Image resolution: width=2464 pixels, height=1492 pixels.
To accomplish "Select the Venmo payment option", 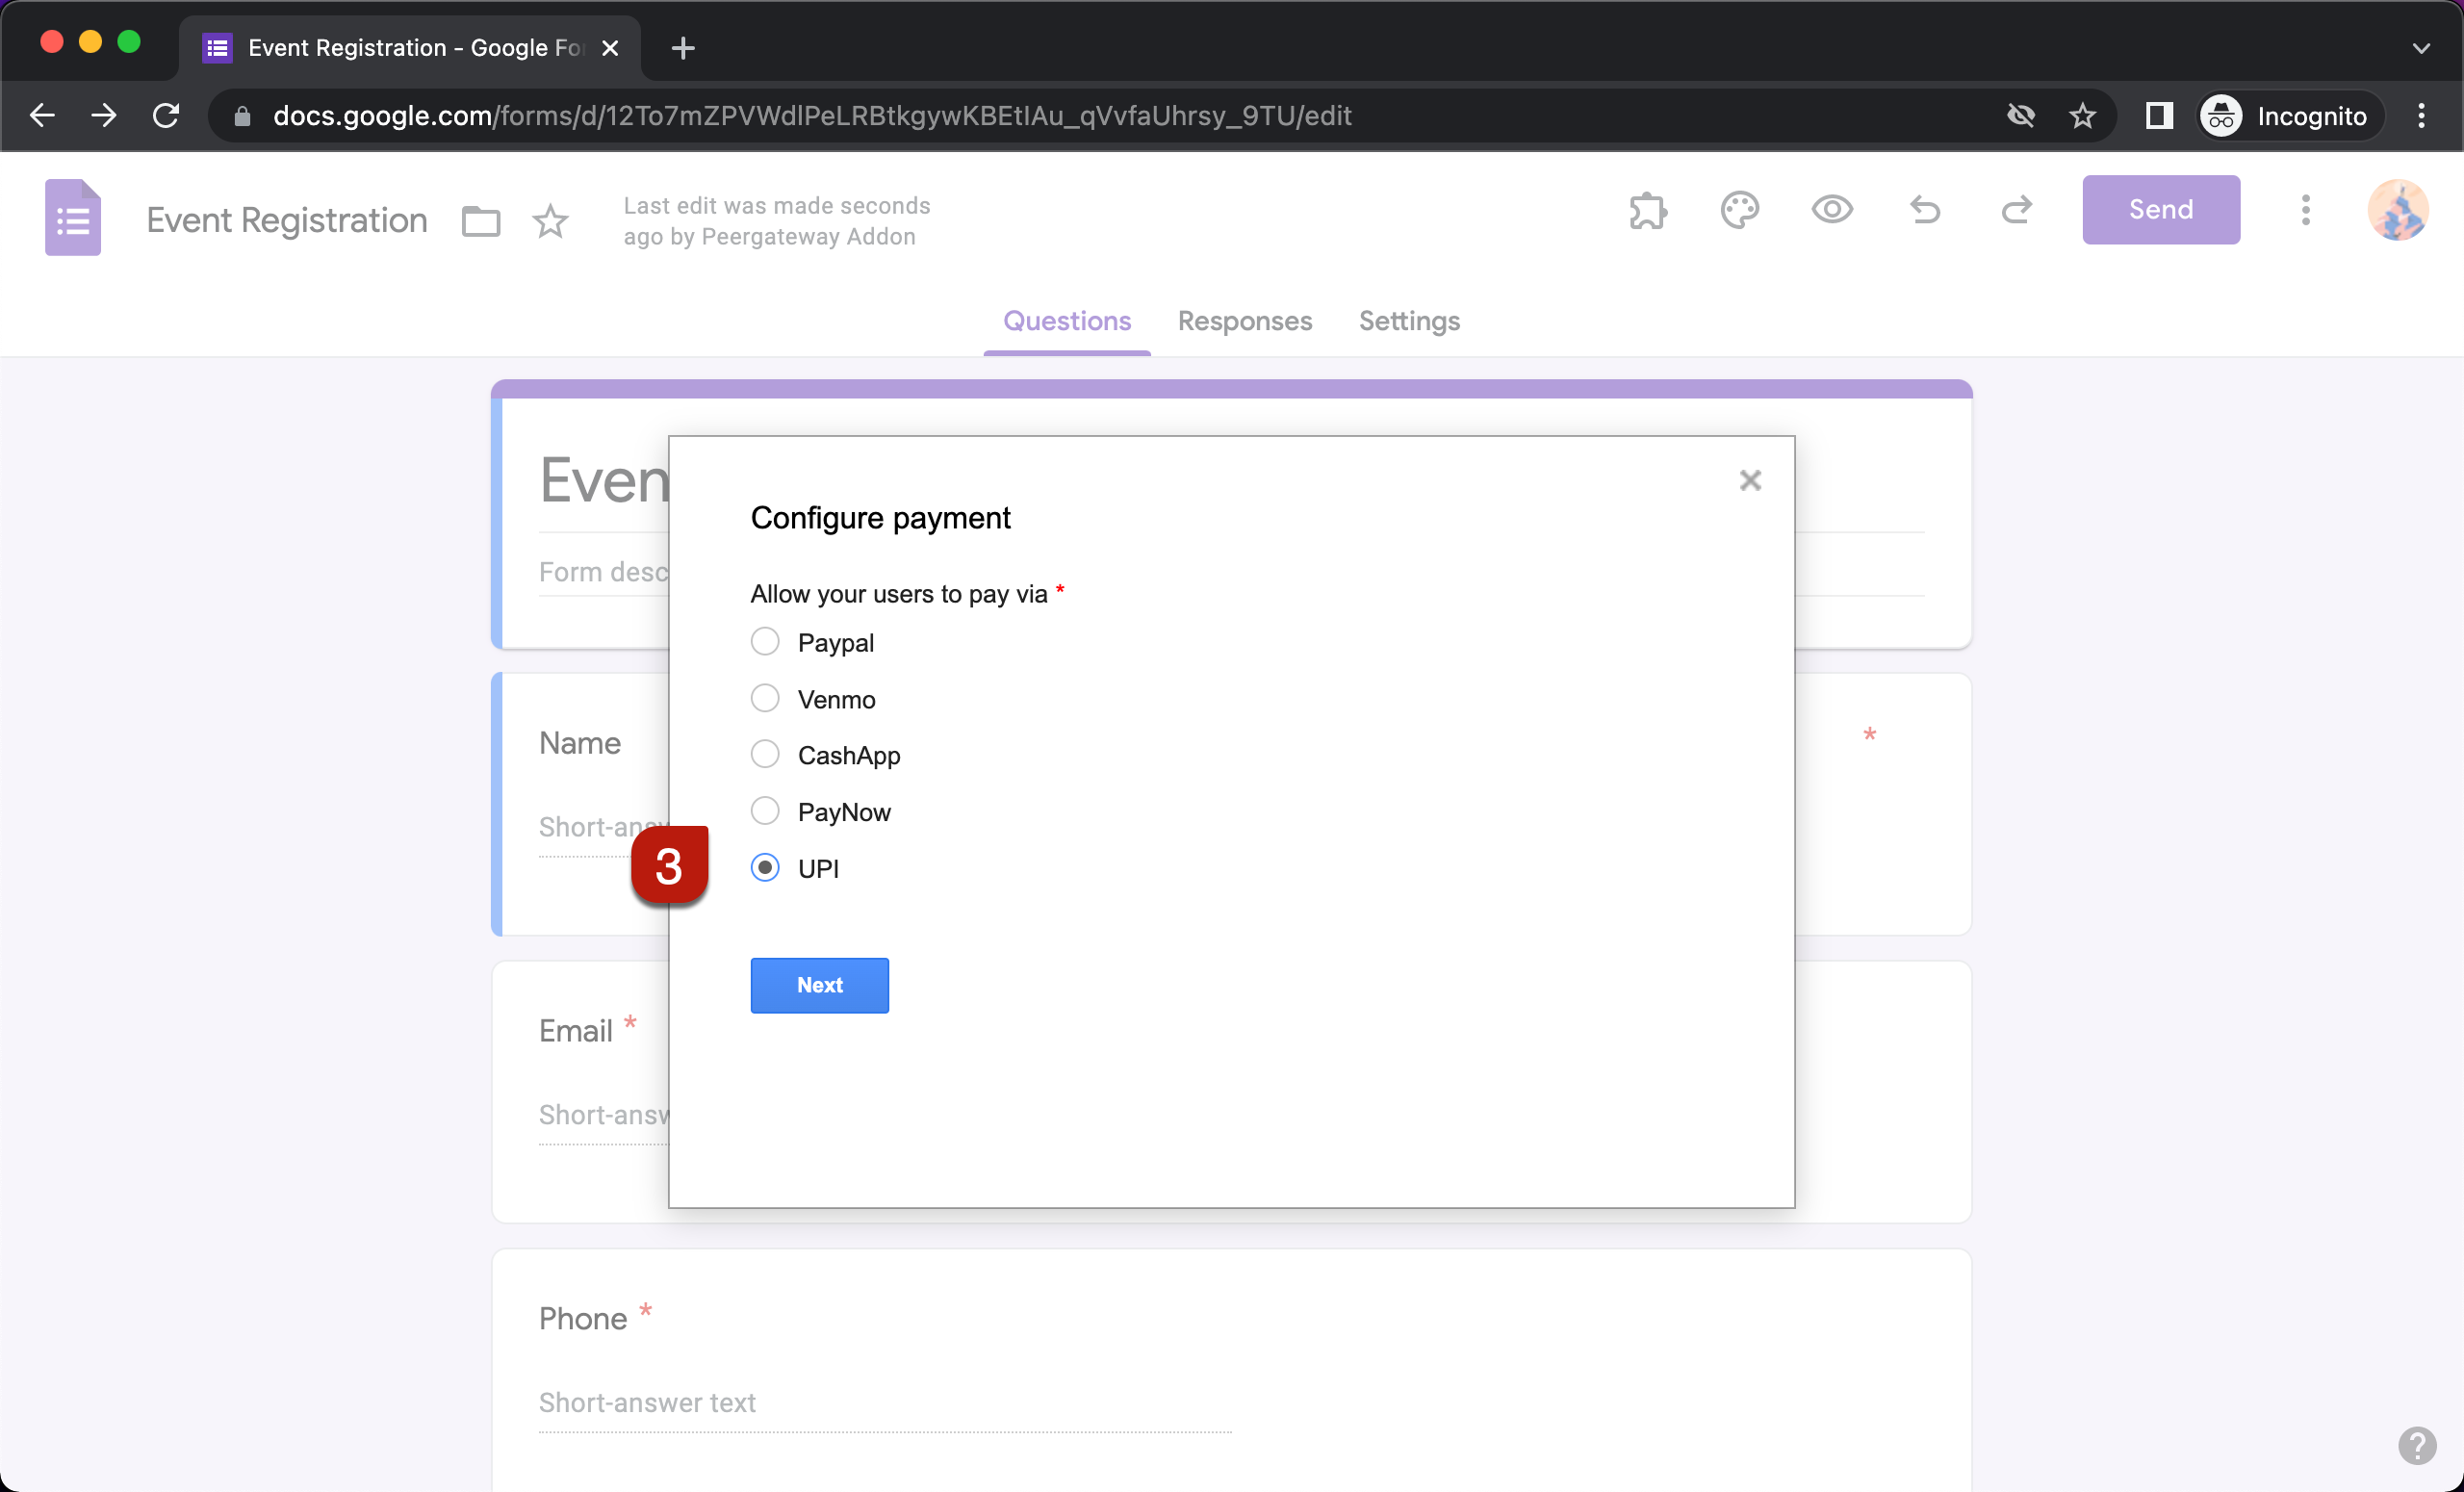I will 765,698.
